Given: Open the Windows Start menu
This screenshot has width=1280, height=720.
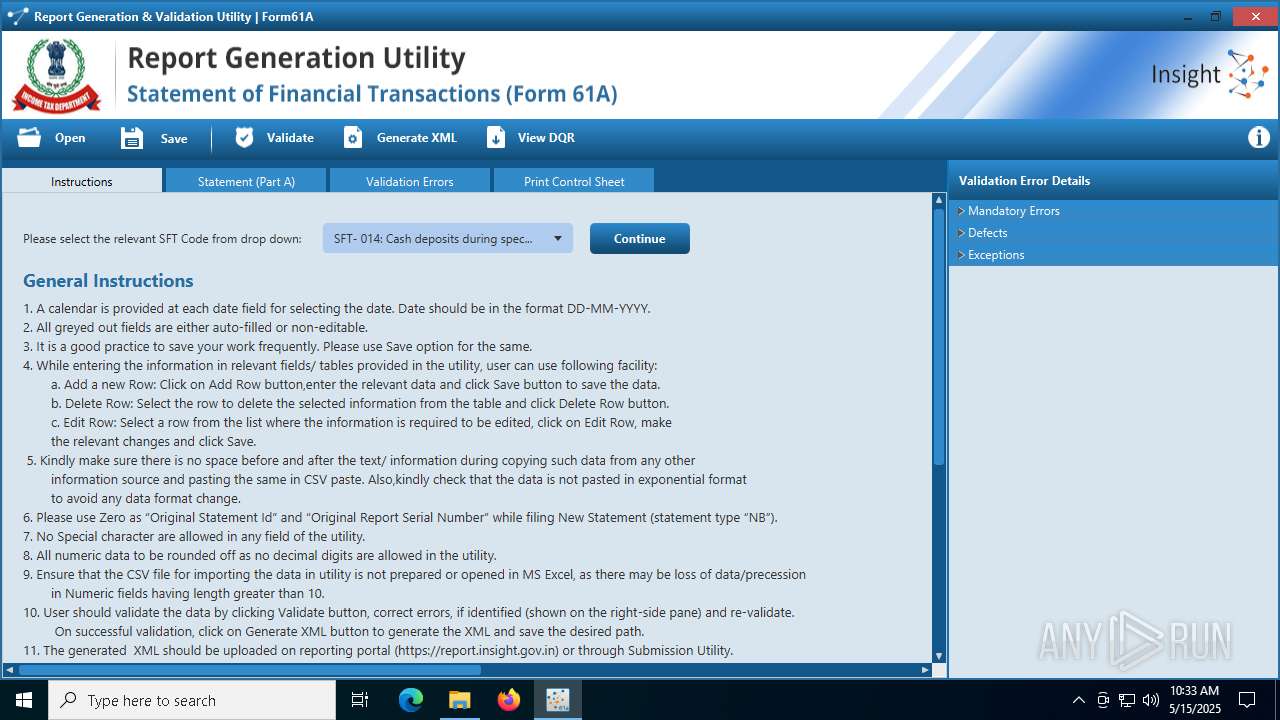Looking at the screenshot, I should (x=23, y=700).
